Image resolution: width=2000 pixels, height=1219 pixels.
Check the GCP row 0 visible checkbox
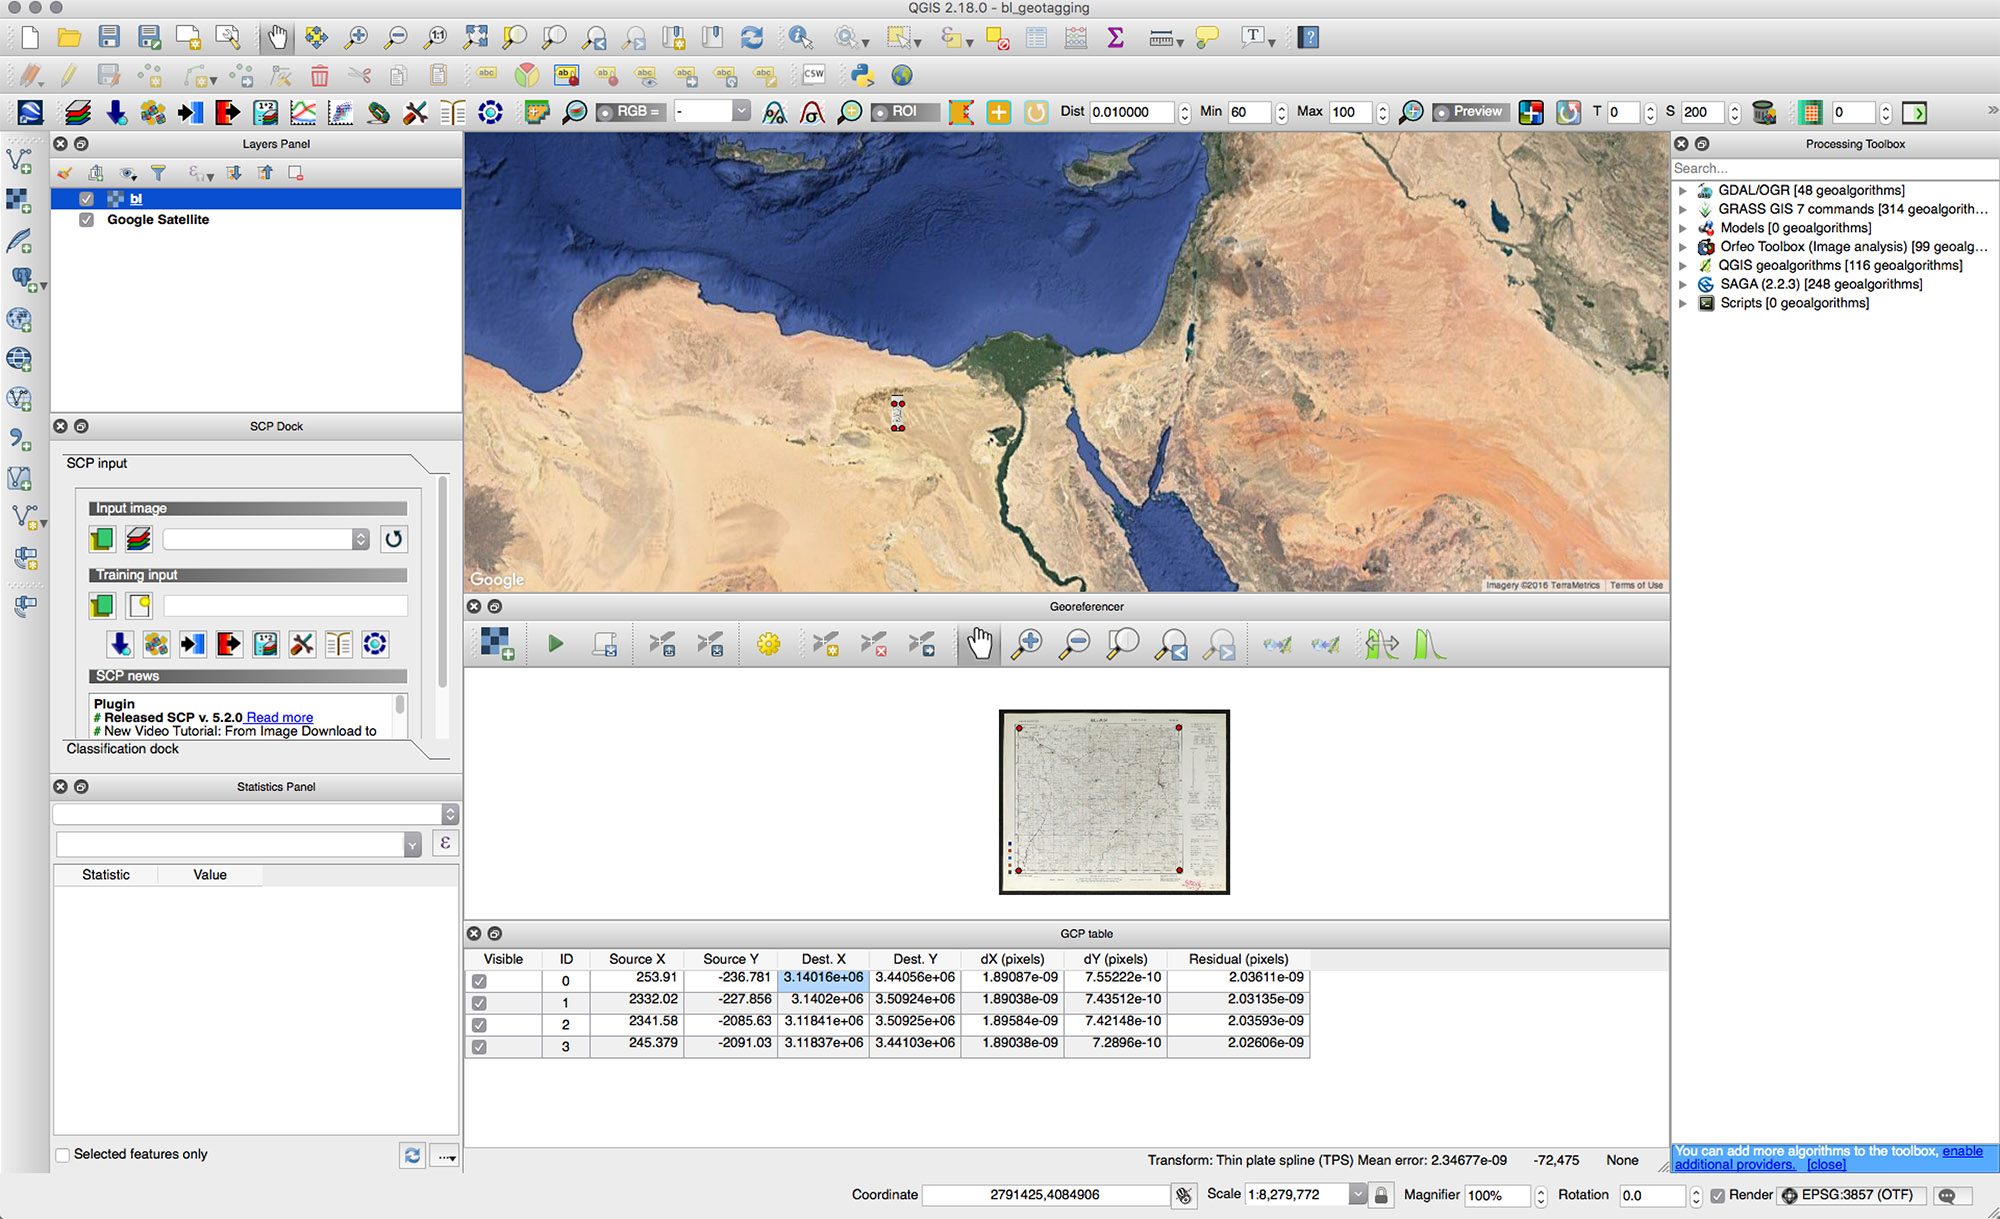[480, 977]
